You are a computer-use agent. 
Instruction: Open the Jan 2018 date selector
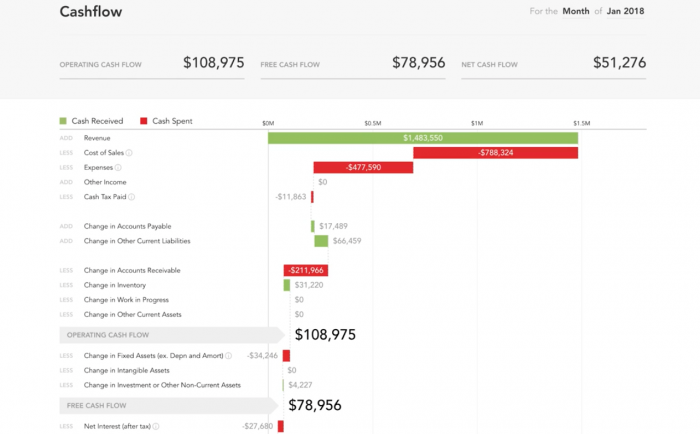[625, 11]
